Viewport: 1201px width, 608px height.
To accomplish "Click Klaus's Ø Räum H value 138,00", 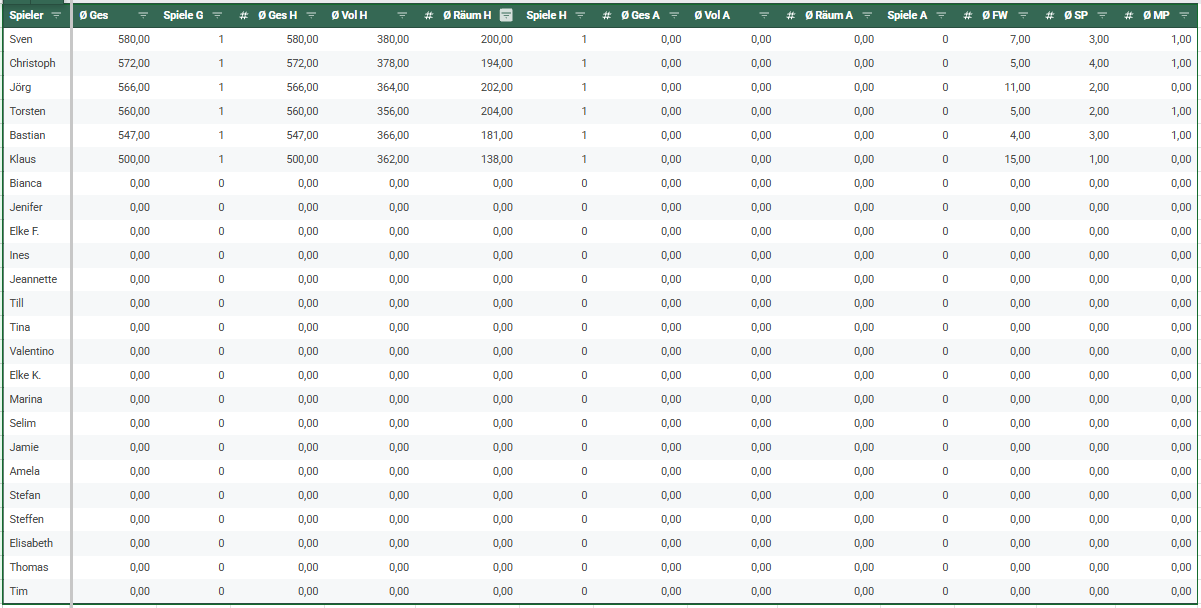I will click(x=496, y=159).
